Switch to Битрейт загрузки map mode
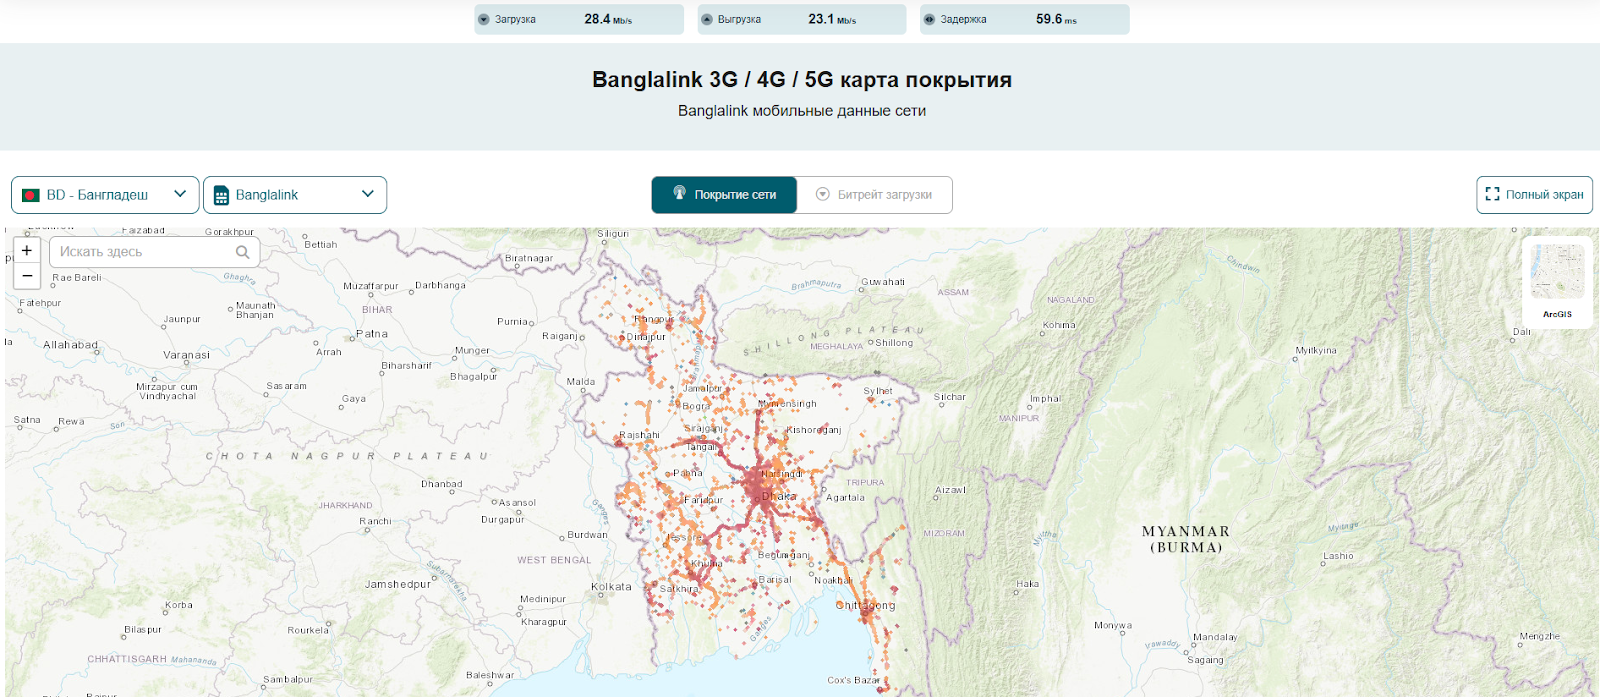This screenshot has width=1600, height=697. (874, 195)
